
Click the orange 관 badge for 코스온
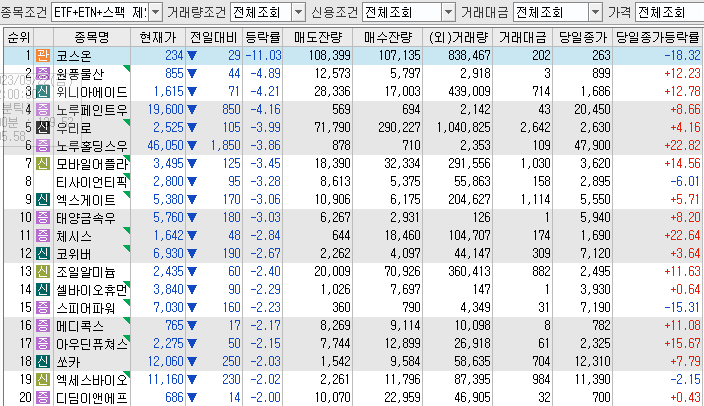[x=43, y=56]
